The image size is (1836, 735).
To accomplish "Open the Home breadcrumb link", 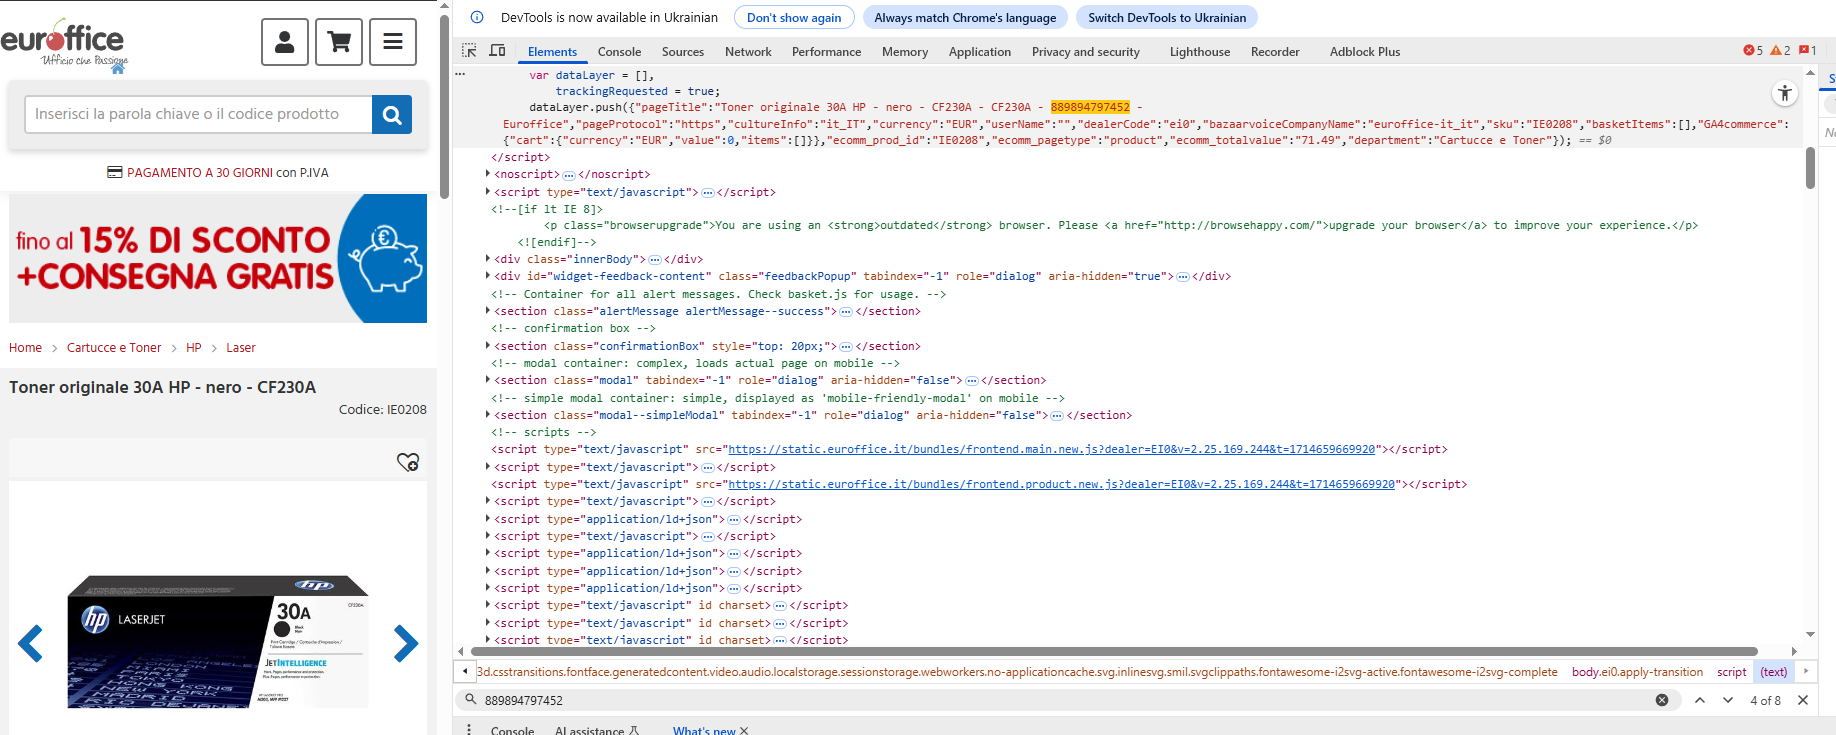I will [25, 348].
